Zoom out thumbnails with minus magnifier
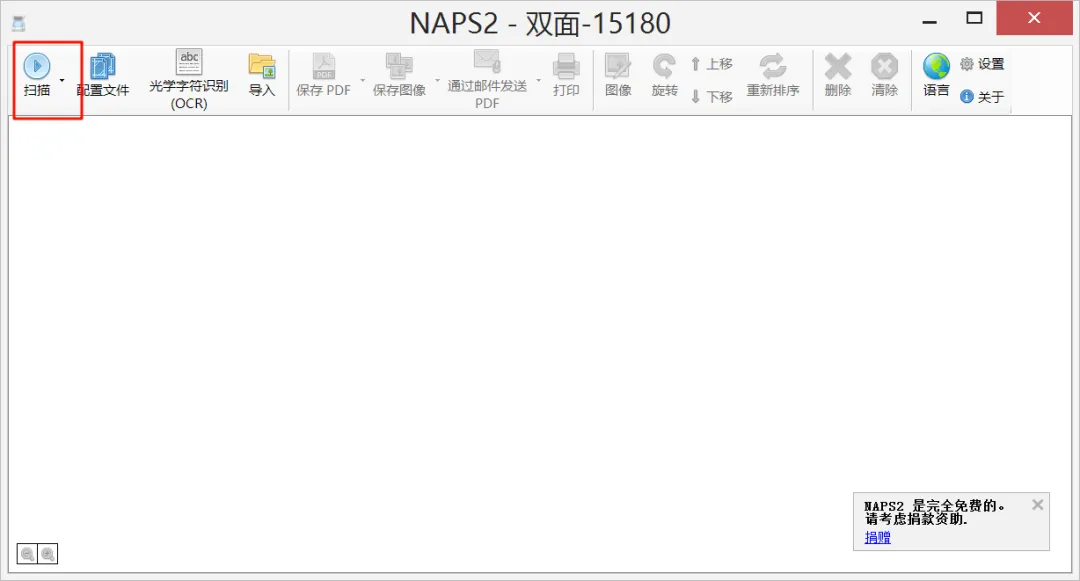1080x581 pixels. (x=28, y=553)
